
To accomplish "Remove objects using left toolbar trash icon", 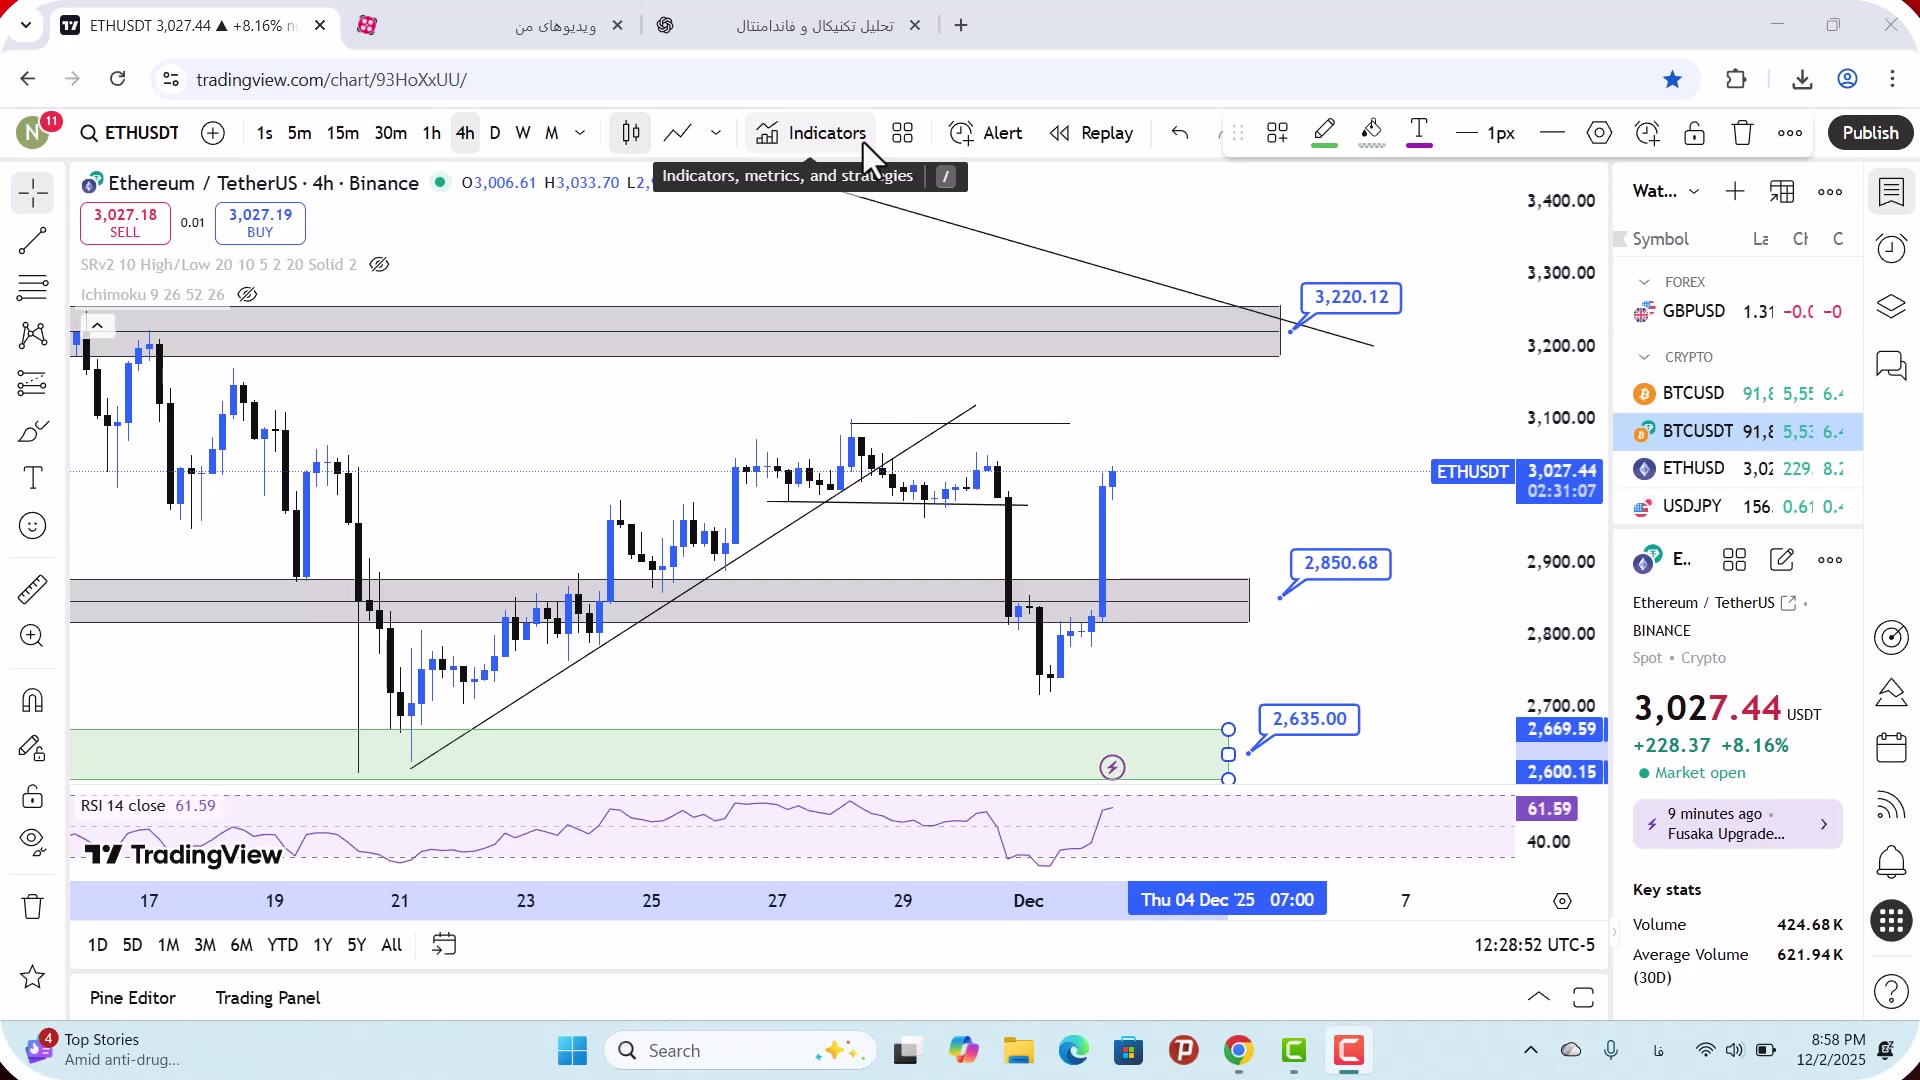I will coord(33,907).
